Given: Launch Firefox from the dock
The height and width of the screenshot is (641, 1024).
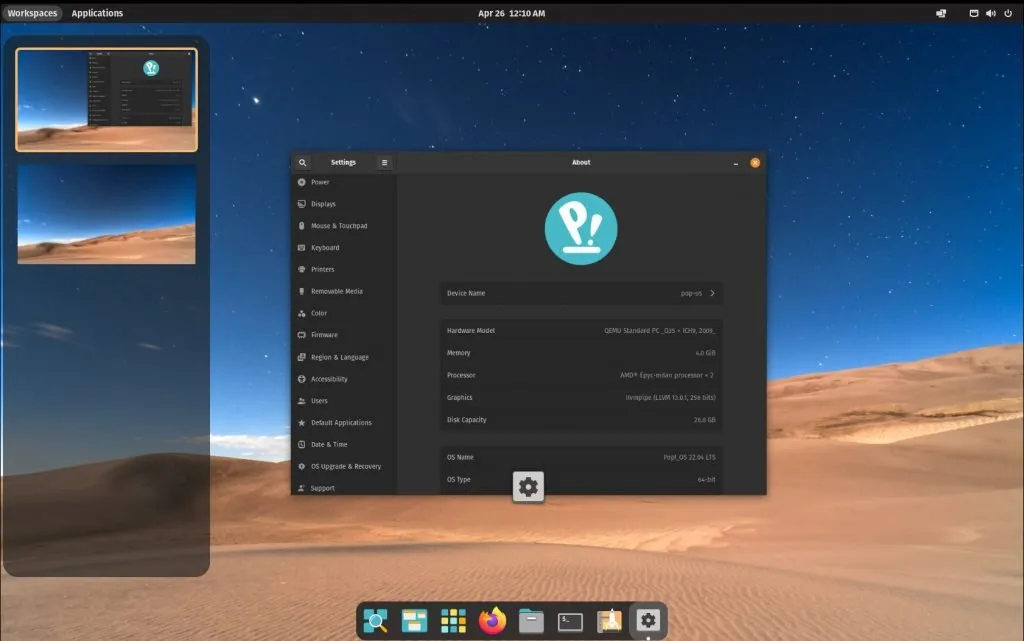Looking at the screenshot, I should click(x=492, y=620).
